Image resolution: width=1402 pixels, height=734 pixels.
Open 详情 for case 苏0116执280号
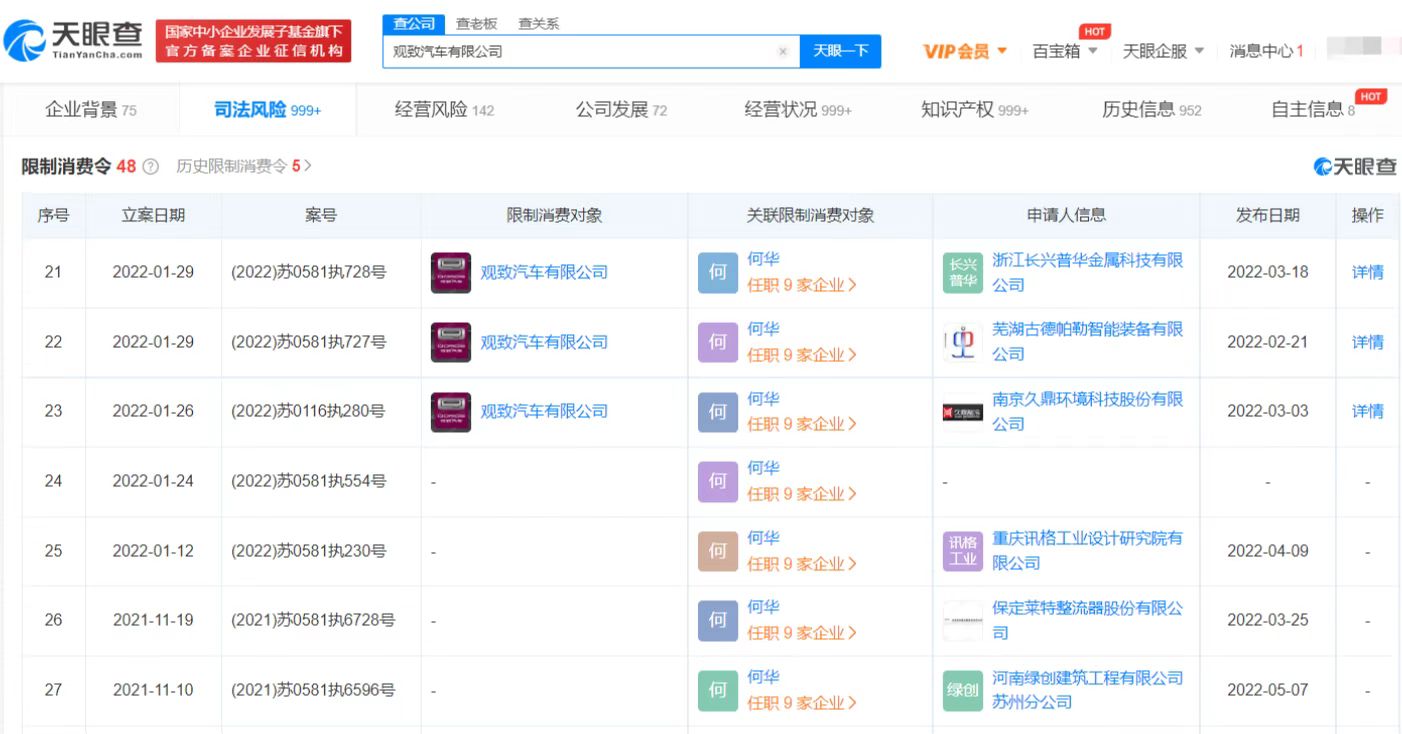click(x=1368, y=411)
